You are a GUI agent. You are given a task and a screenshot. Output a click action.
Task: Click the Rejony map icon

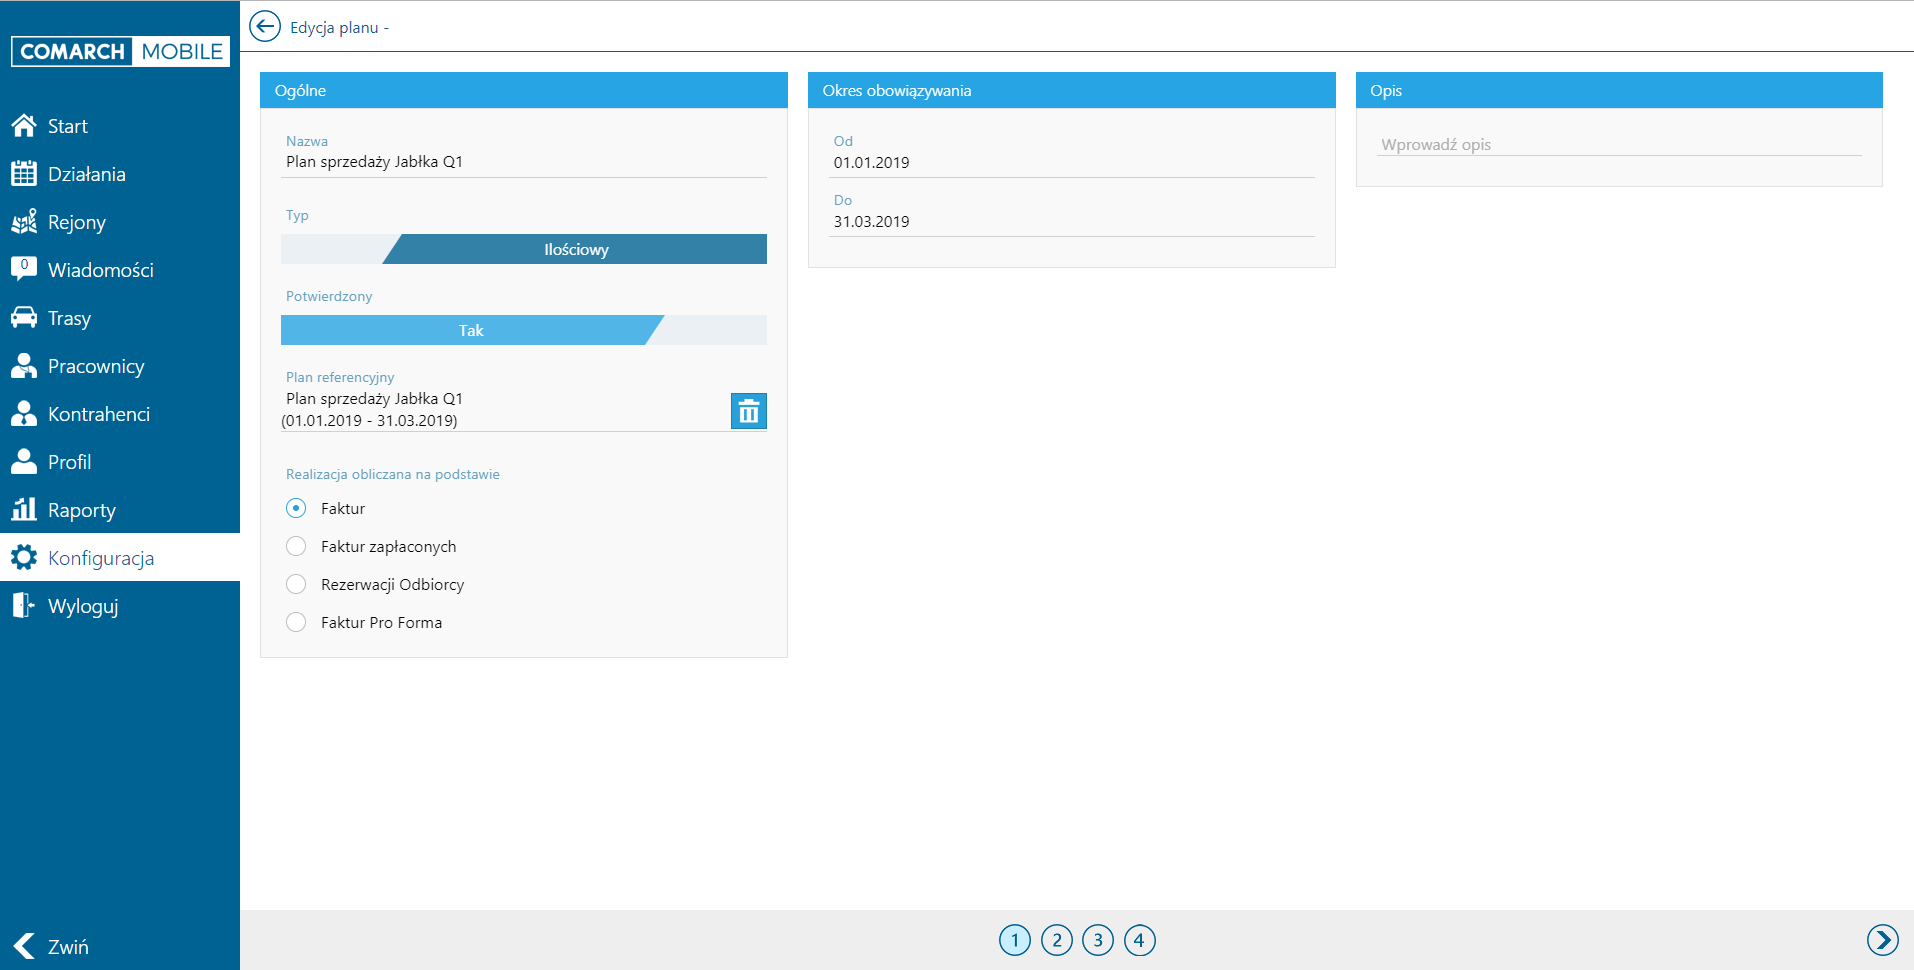(24, 221)
